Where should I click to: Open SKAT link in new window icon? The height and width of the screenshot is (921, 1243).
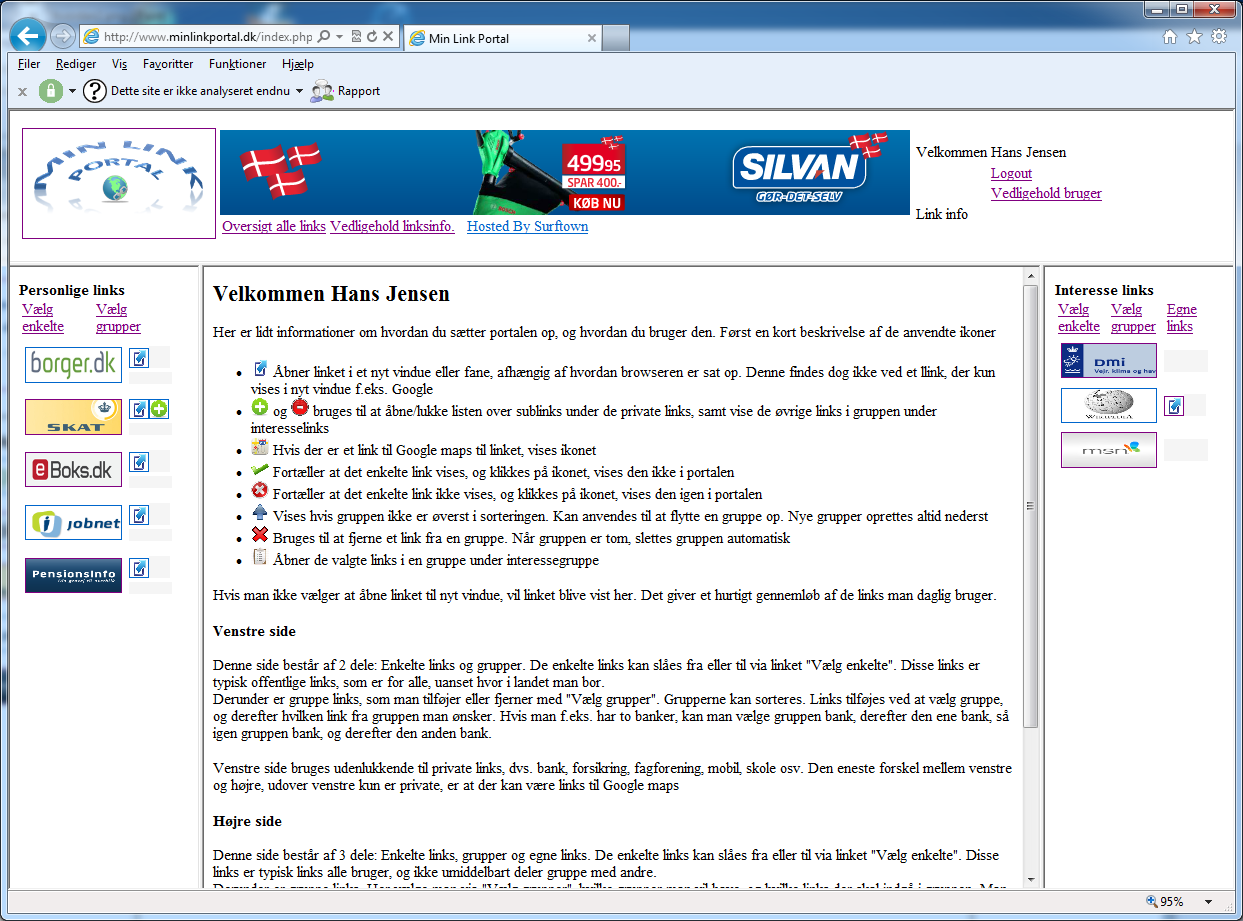coord(139,409)
